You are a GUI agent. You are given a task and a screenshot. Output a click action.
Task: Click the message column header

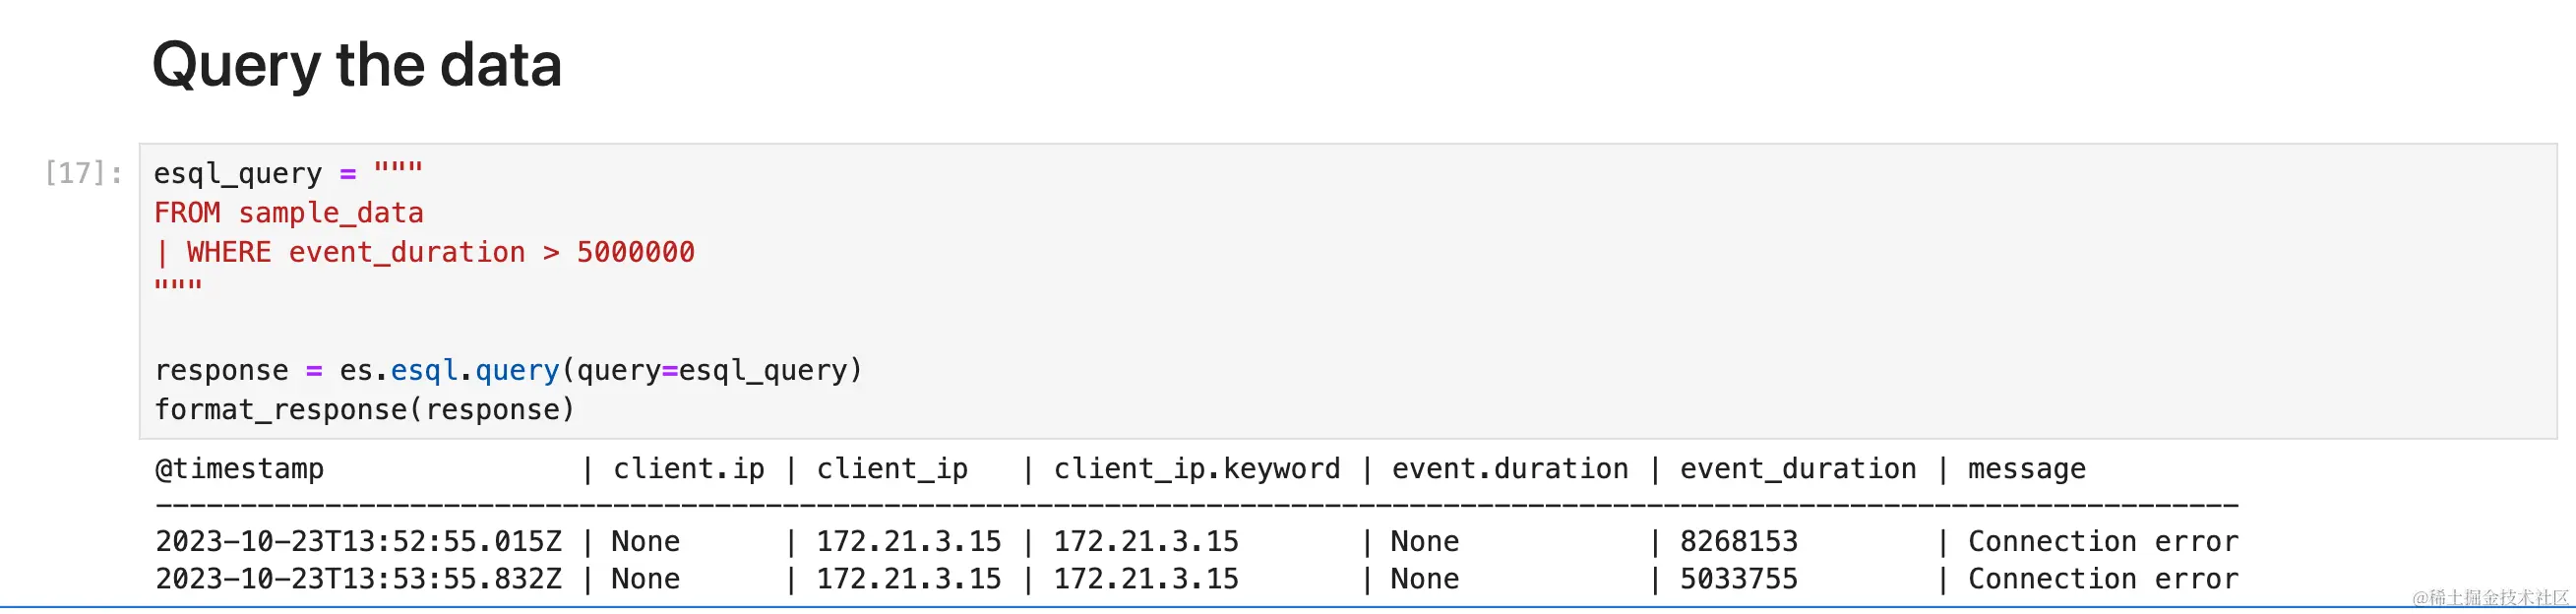[2026, 469]
